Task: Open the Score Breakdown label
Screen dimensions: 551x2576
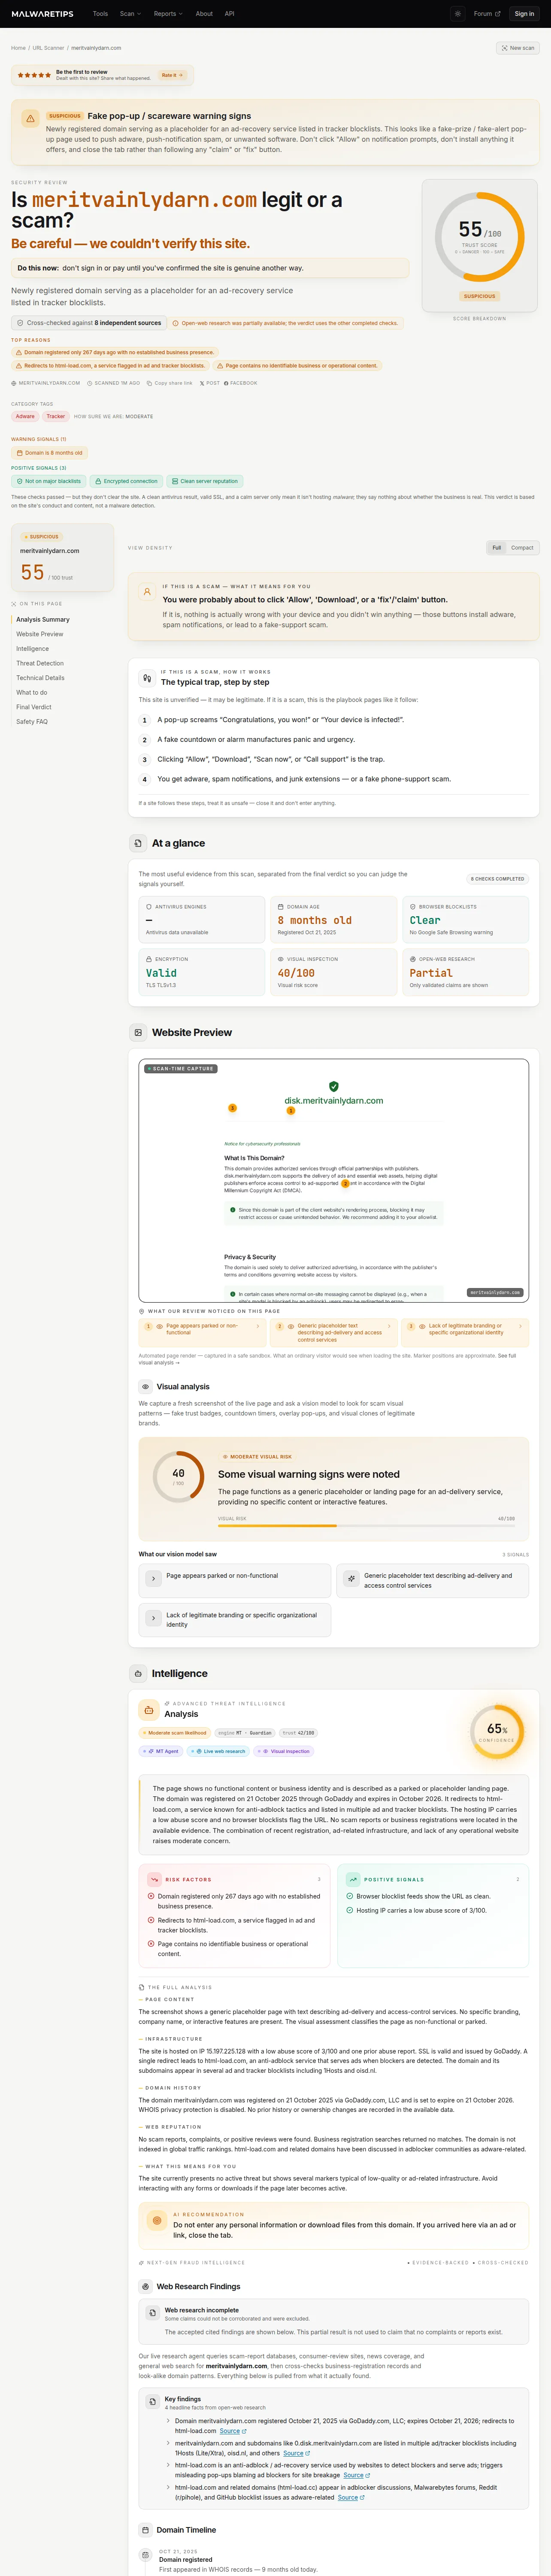Action: click(479, 319)
